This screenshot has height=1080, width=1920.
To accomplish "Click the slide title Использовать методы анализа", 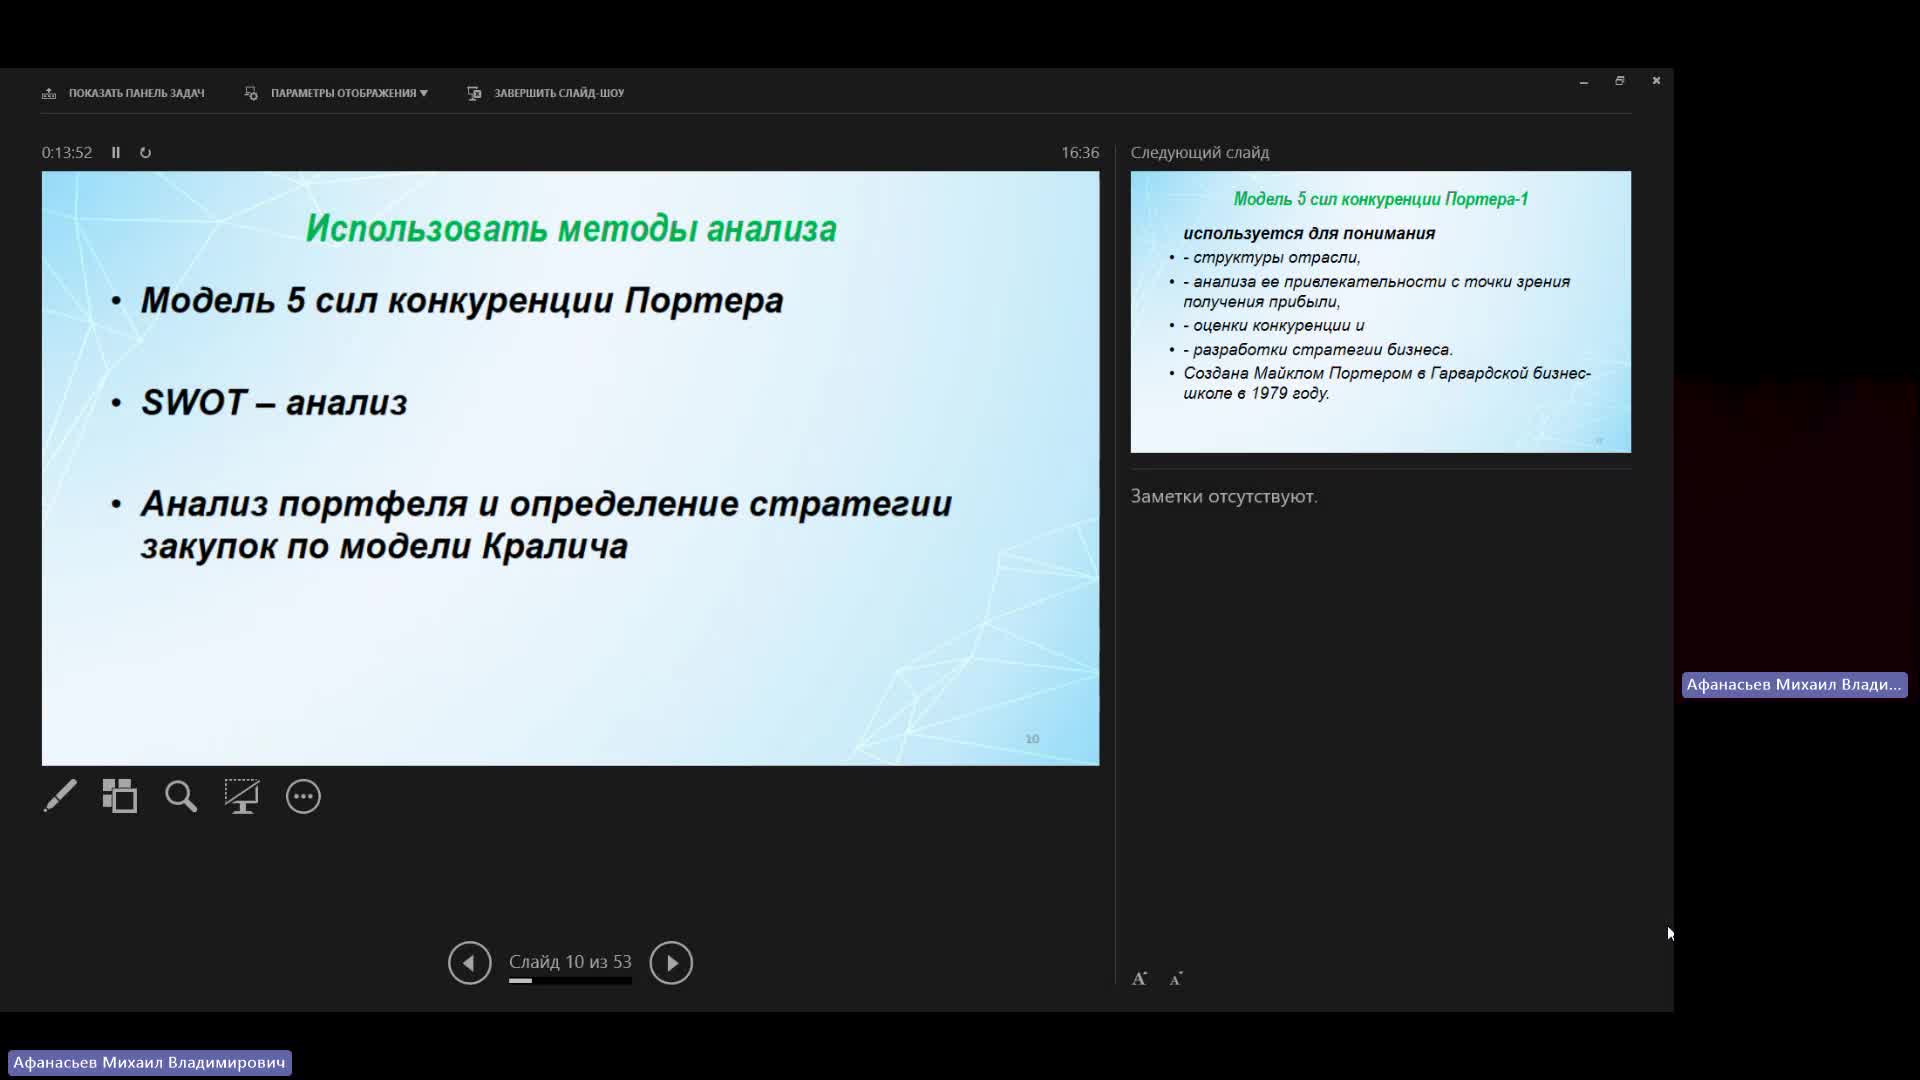I will (x=571, y=229).
